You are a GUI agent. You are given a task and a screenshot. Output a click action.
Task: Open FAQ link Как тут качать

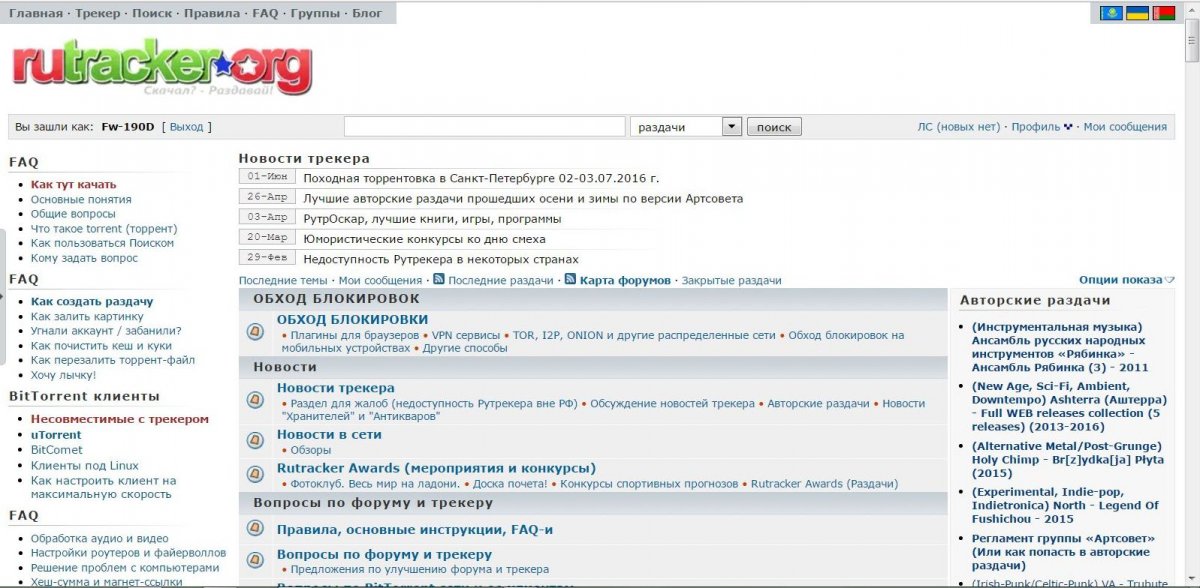[73, 184]
